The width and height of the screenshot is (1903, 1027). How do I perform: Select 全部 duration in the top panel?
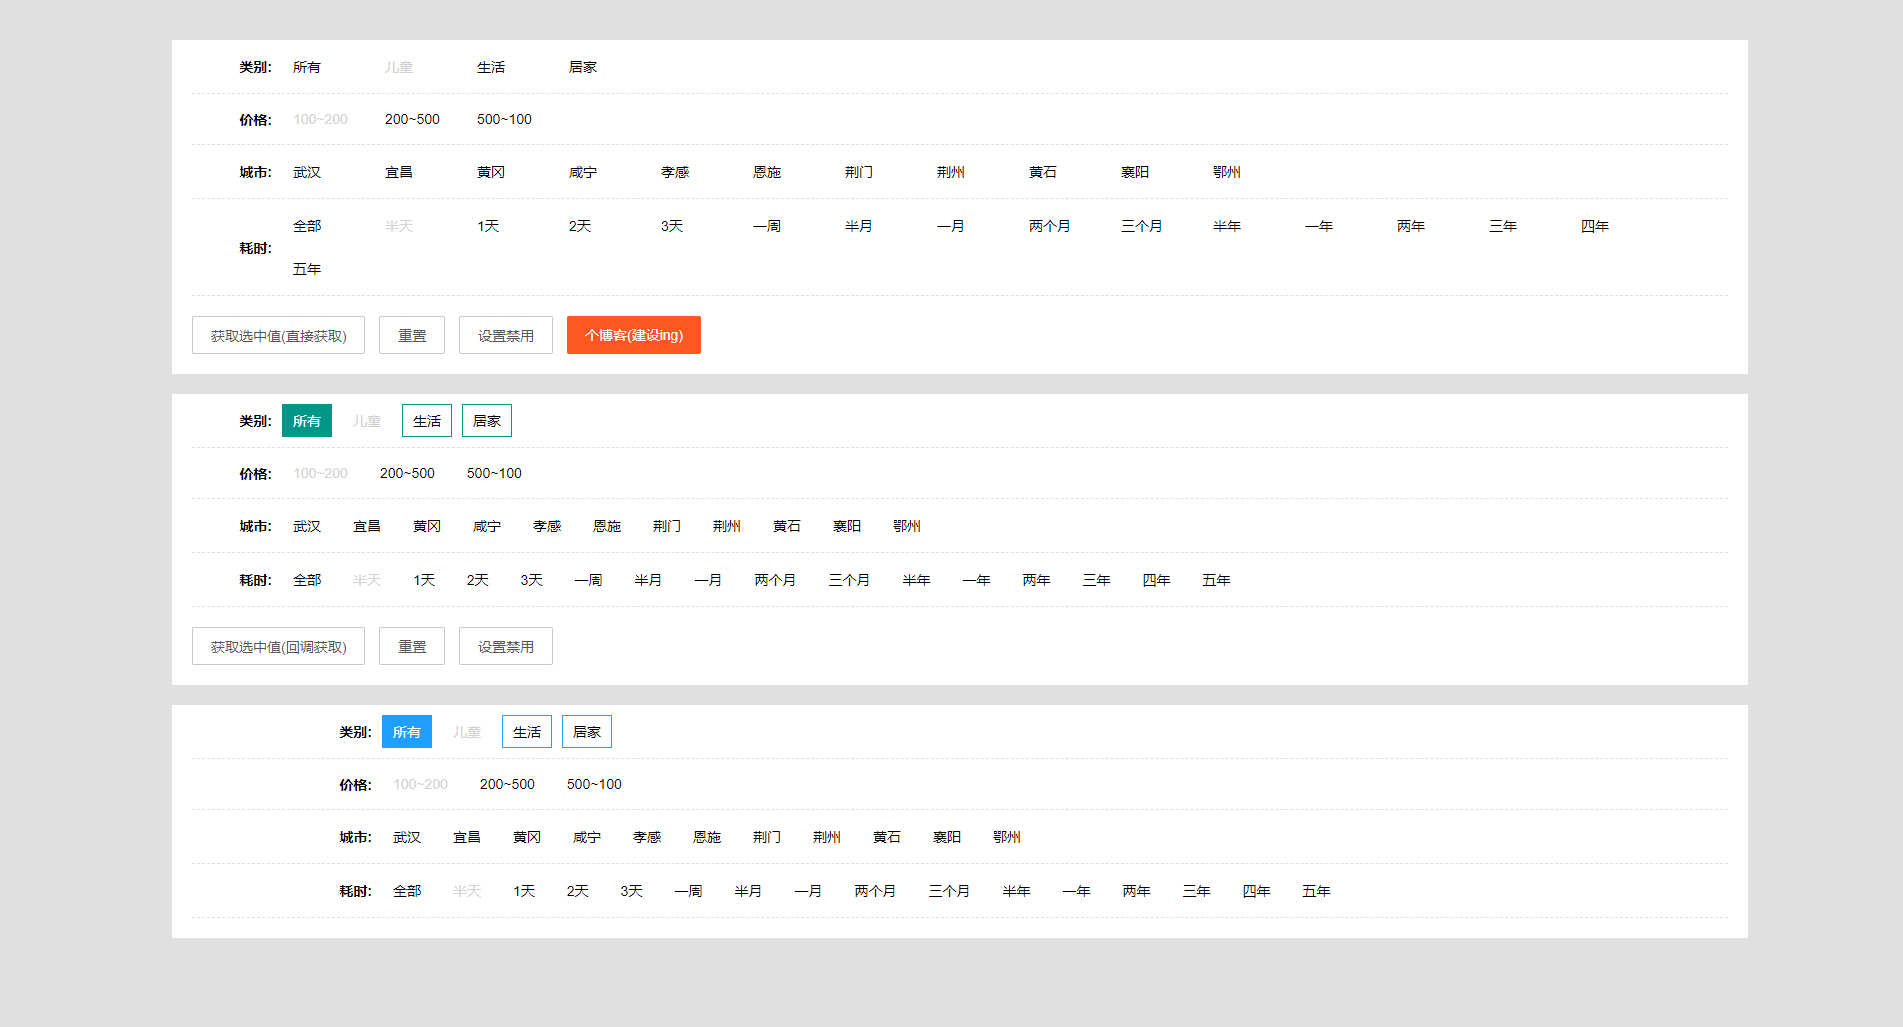pyautogui.click(x=306, y=226)
